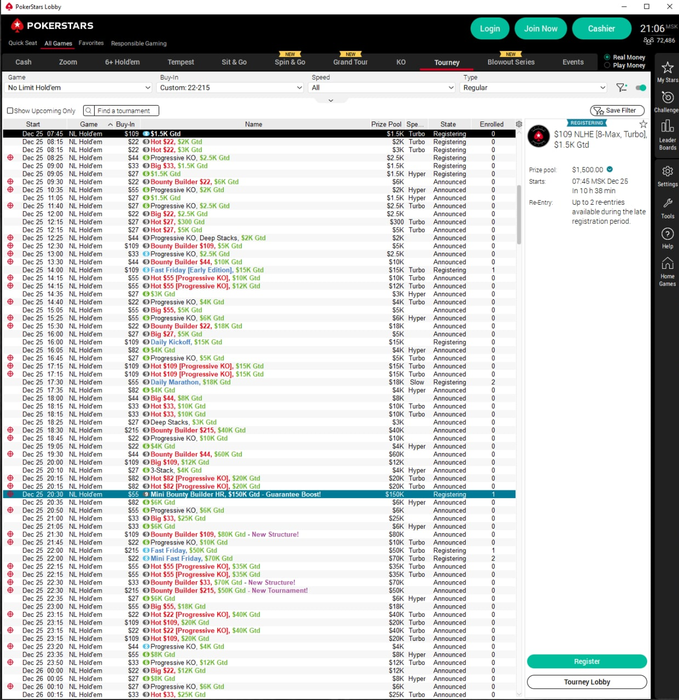
Task: Switch to the Grand Tour tab
Action: tap(350, 62)
